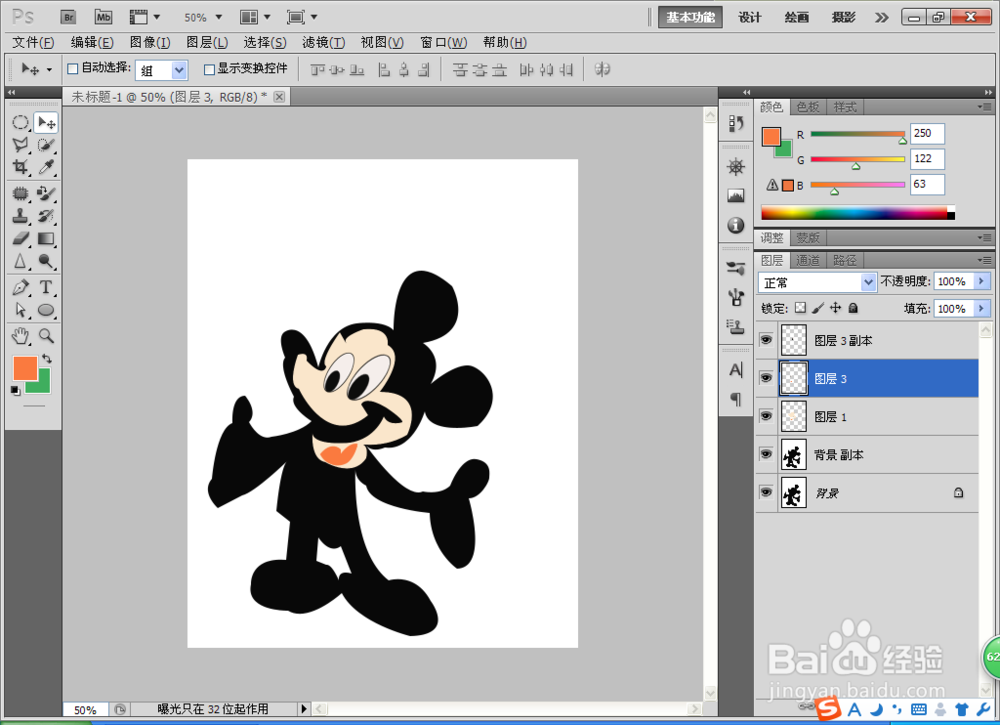This screenshot has width=1000, height=725.
Task: Expand the 不透明度 opacity slider arrow
Action: (981, 283)
